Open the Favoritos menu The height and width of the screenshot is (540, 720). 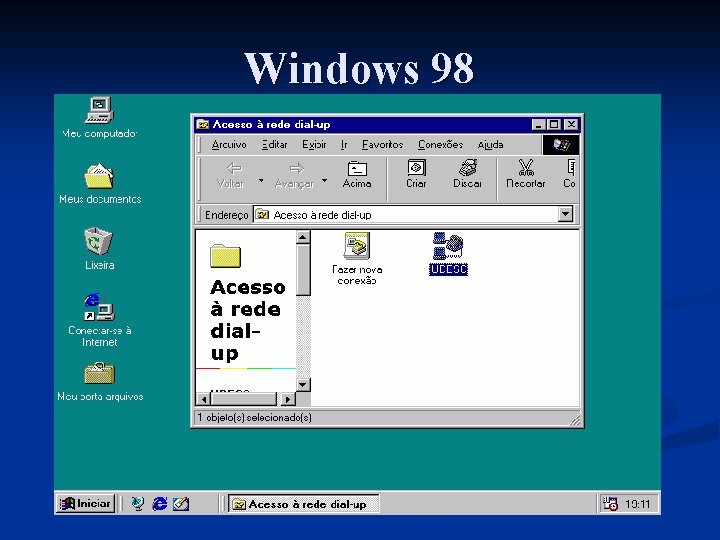(x=382, y=145)
